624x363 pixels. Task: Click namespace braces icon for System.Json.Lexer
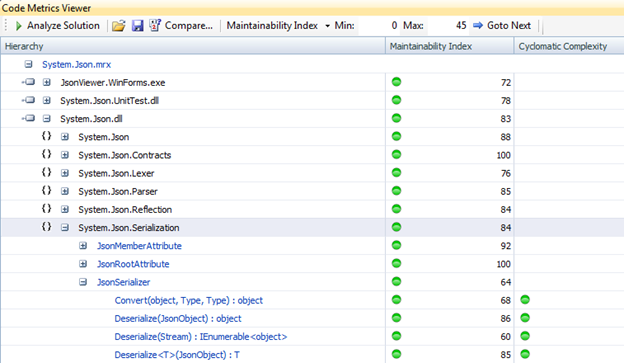tap(47, 172)
